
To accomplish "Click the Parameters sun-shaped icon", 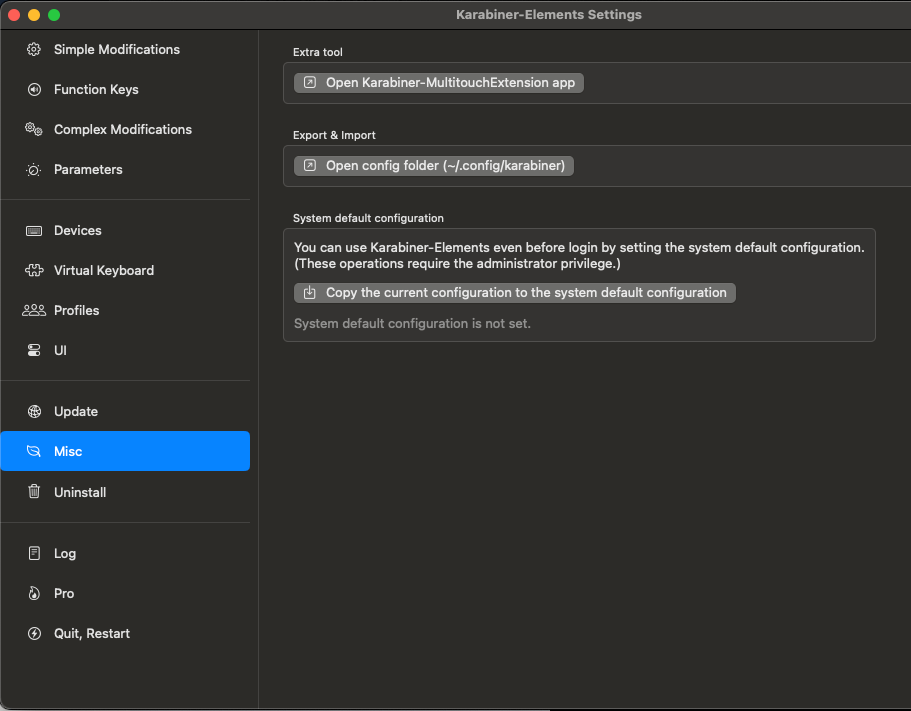I will pos(34,170).
